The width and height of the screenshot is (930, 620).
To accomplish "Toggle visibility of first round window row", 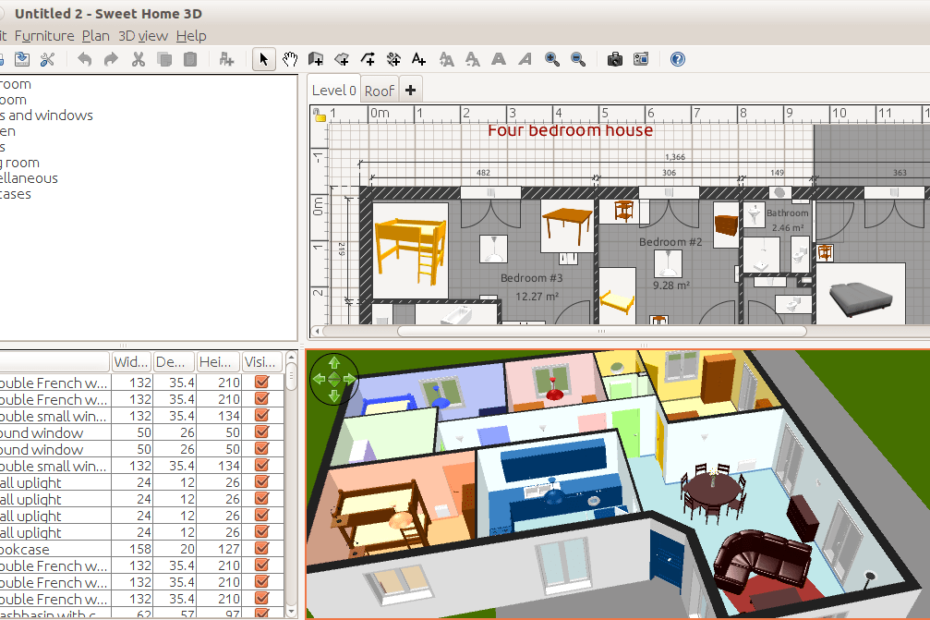I will 262,433.
